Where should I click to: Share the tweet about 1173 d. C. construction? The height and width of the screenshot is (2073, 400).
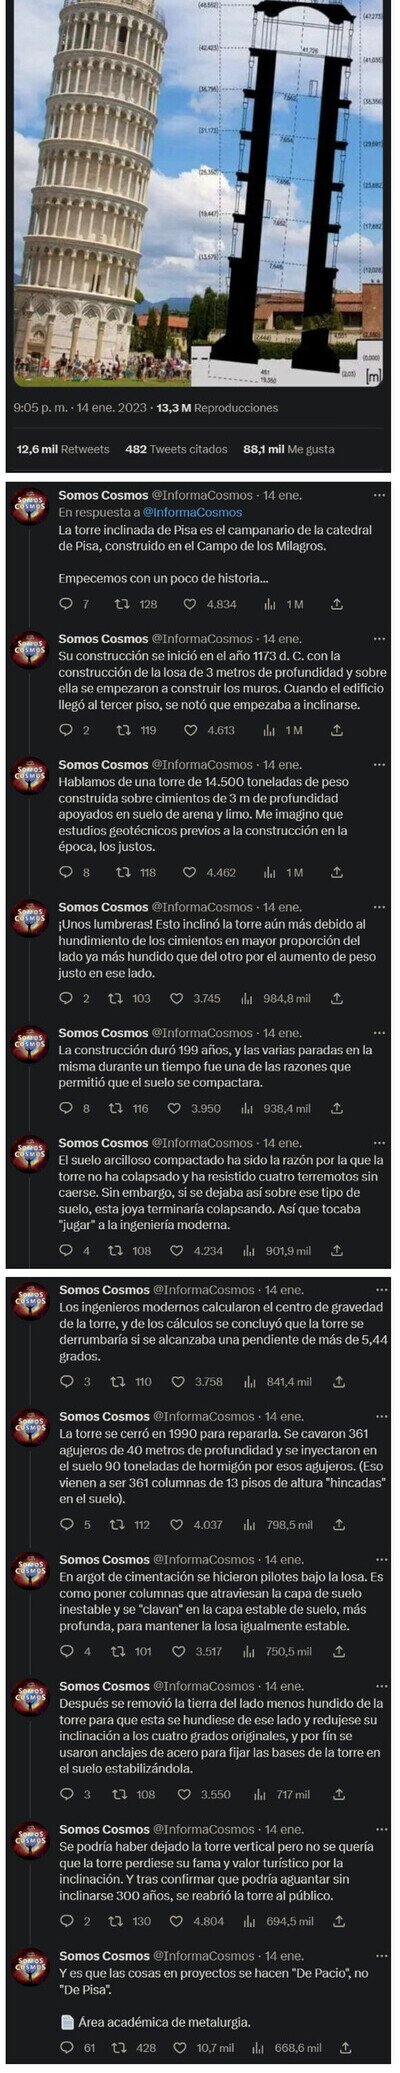coord(337,730)
